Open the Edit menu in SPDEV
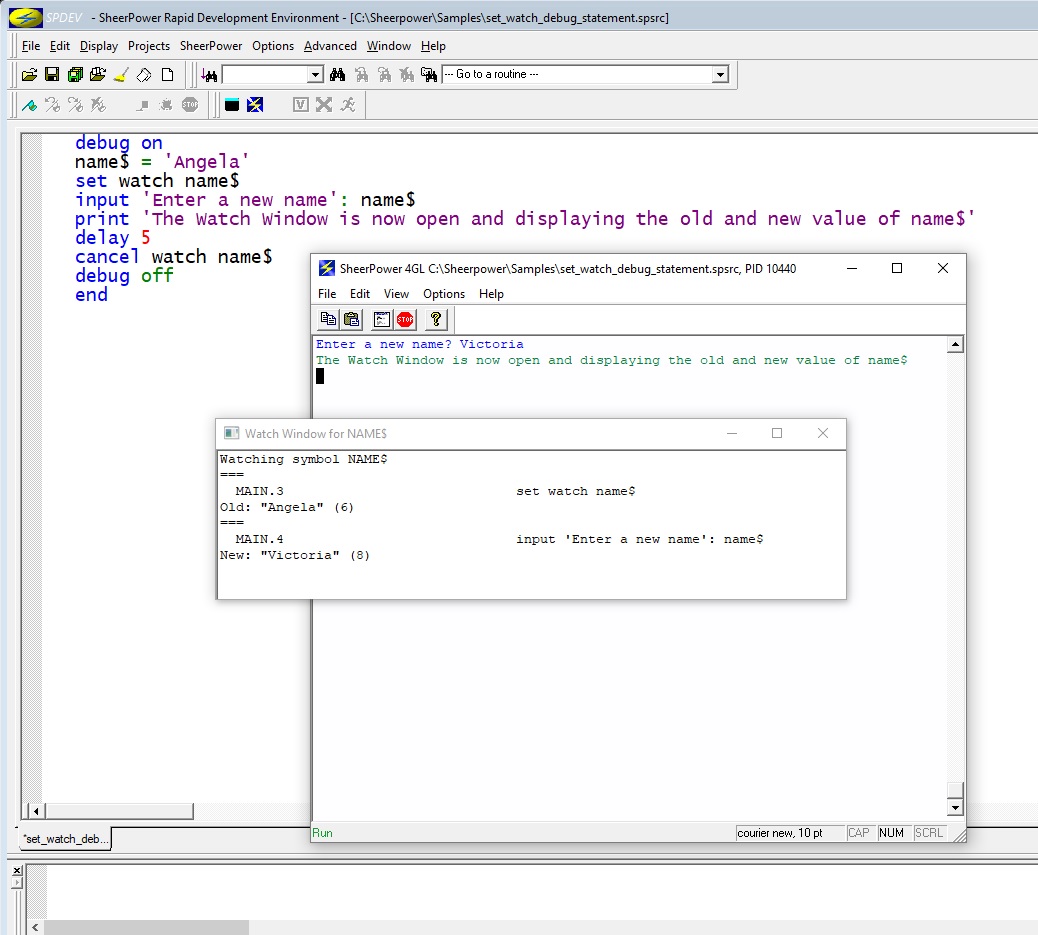Image resolution: width=1038 pixels, height=935 pixels. click(60, 46)
